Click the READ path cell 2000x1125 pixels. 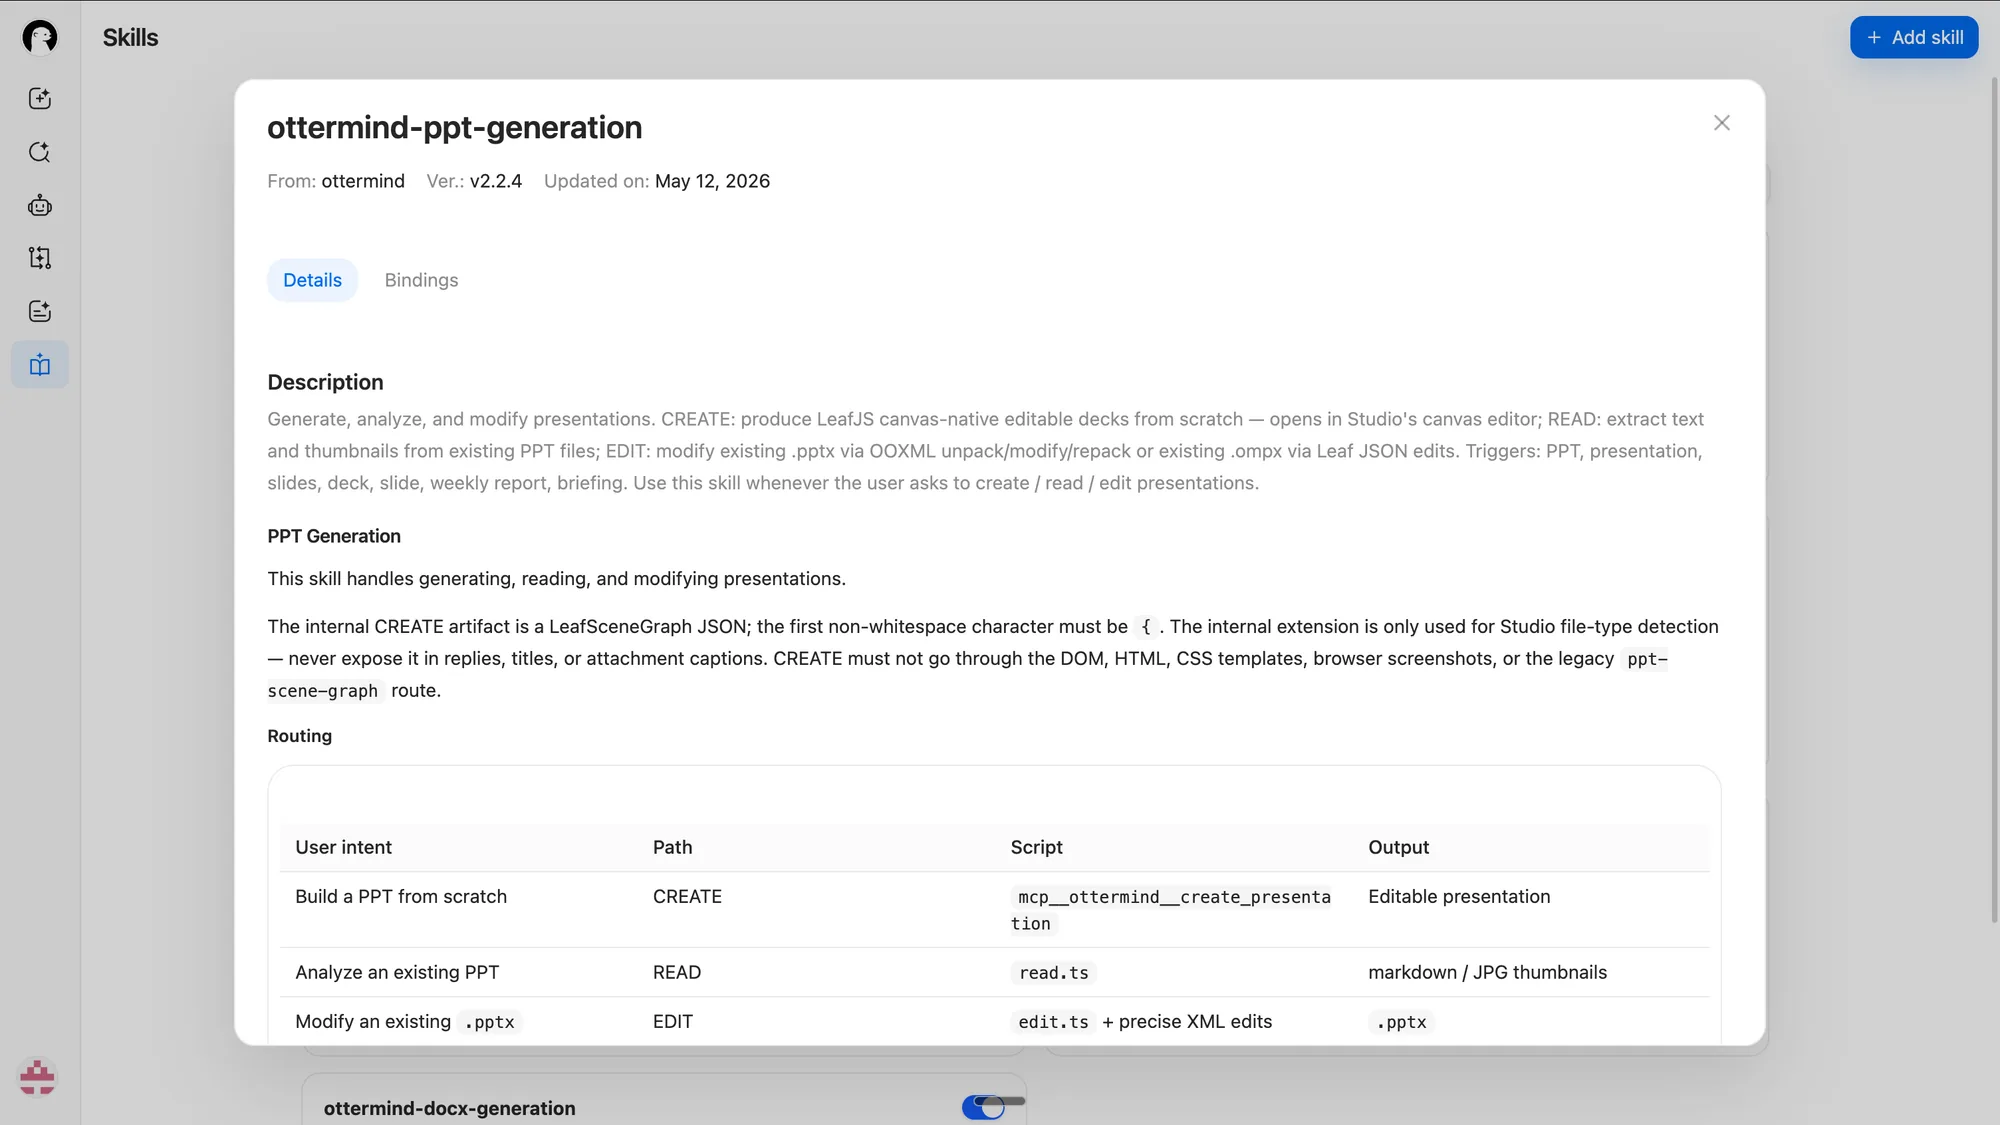(677, 972)
